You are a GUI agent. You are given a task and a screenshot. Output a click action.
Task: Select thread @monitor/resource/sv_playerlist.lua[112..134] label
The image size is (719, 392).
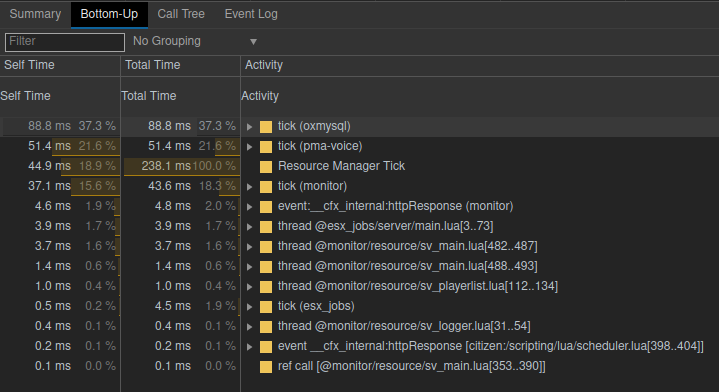pos(418,286)
